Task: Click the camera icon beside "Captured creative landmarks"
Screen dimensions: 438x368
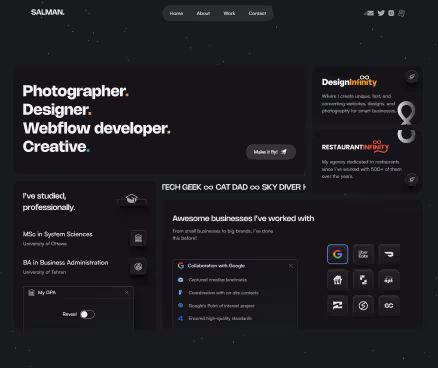Action: click(x=180, y=280)
